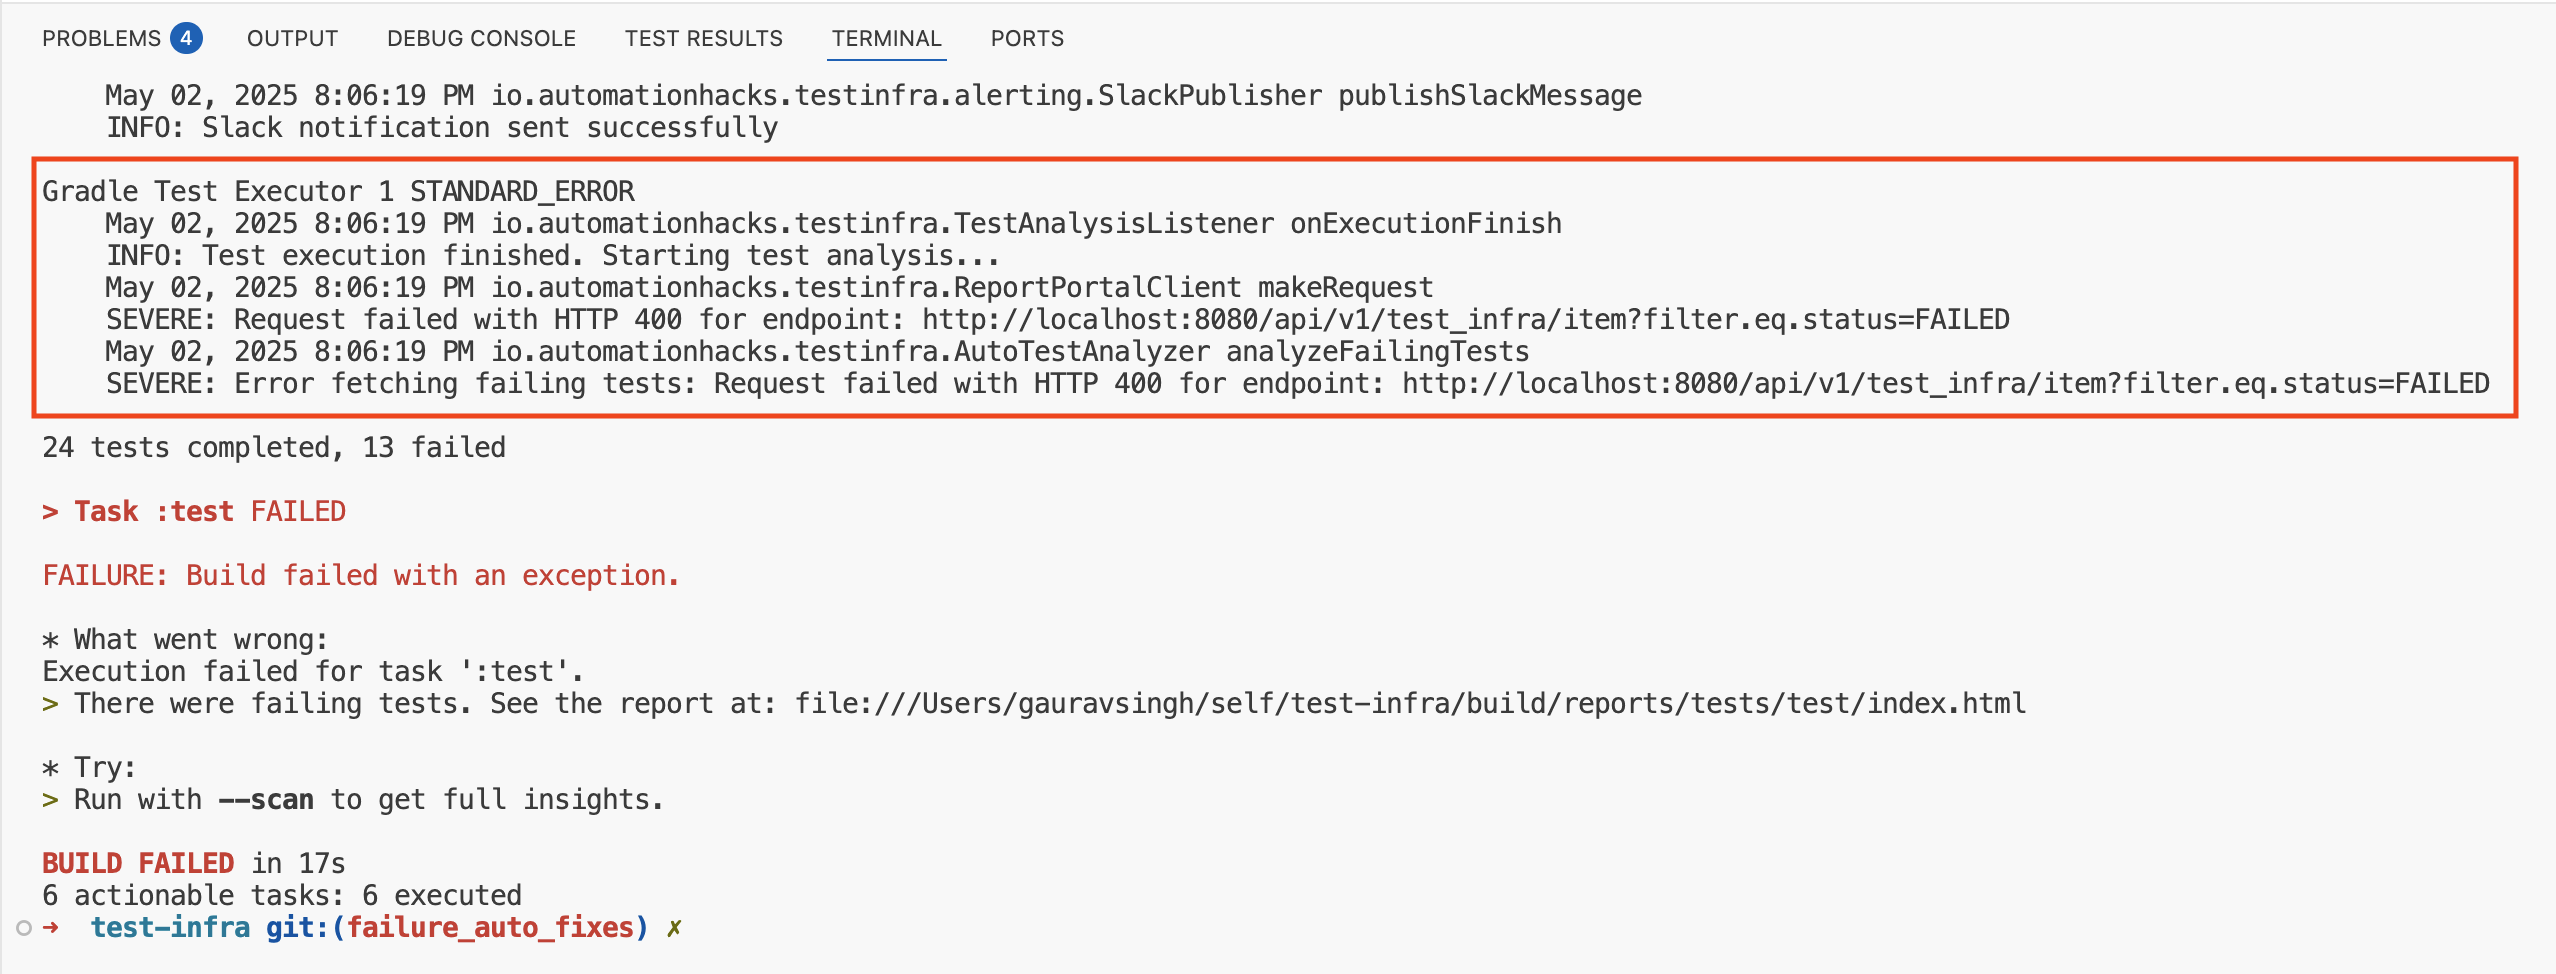Click the 24 tests completed summary line
This screenshot has height=974, width=2556.
coord(274,448)
